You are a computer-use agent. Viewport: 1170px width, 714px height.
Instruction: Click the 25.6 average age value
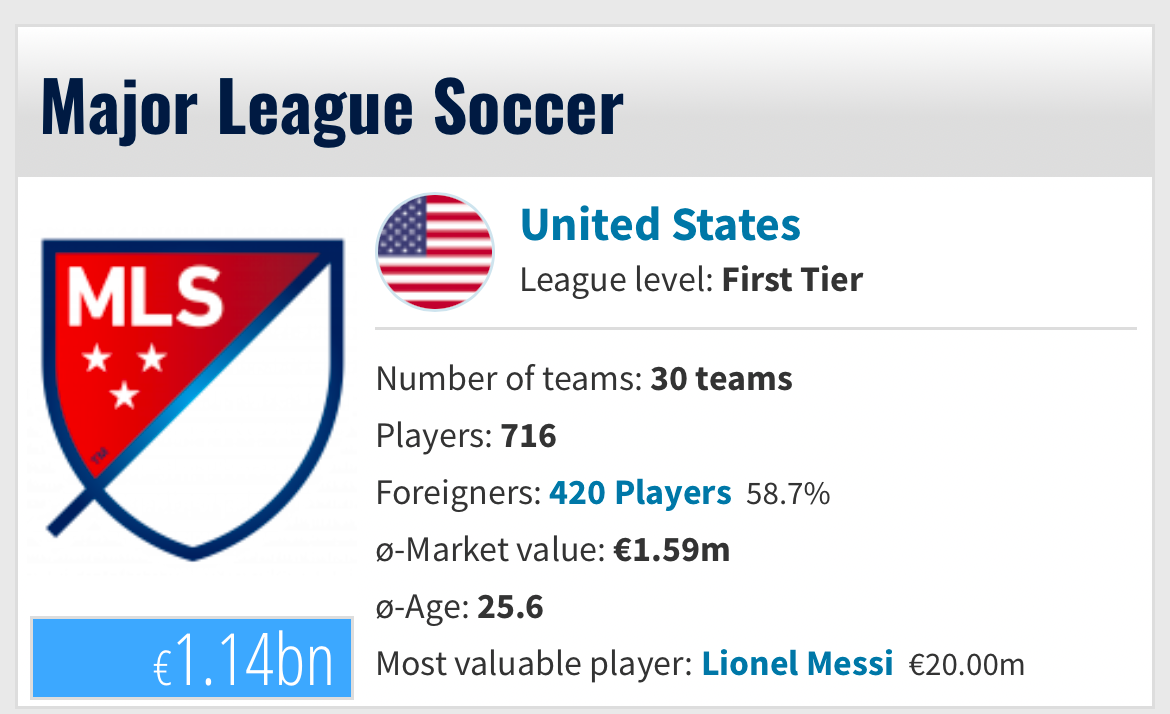point(510,607)
